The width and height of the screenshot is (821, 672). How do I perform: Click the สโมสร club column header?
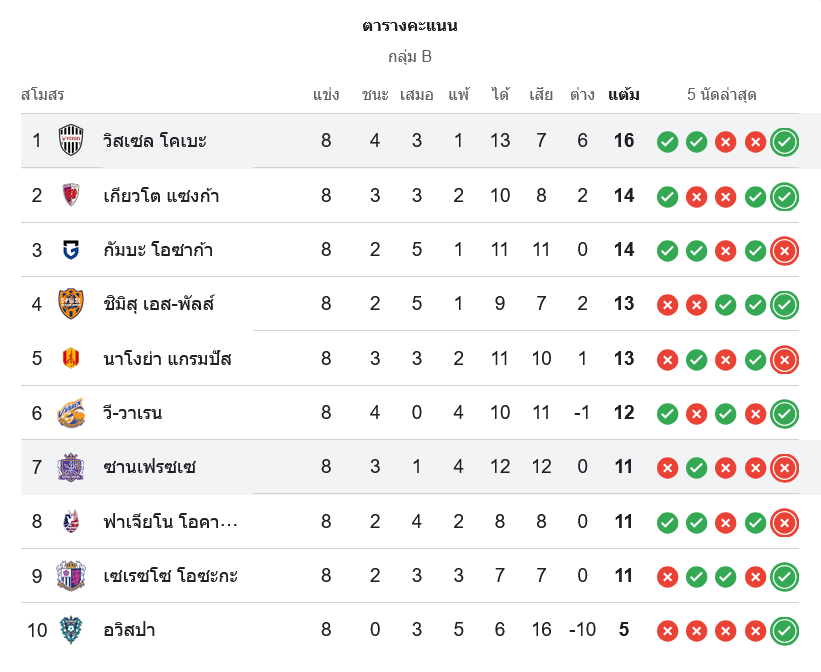pos(43,95)
